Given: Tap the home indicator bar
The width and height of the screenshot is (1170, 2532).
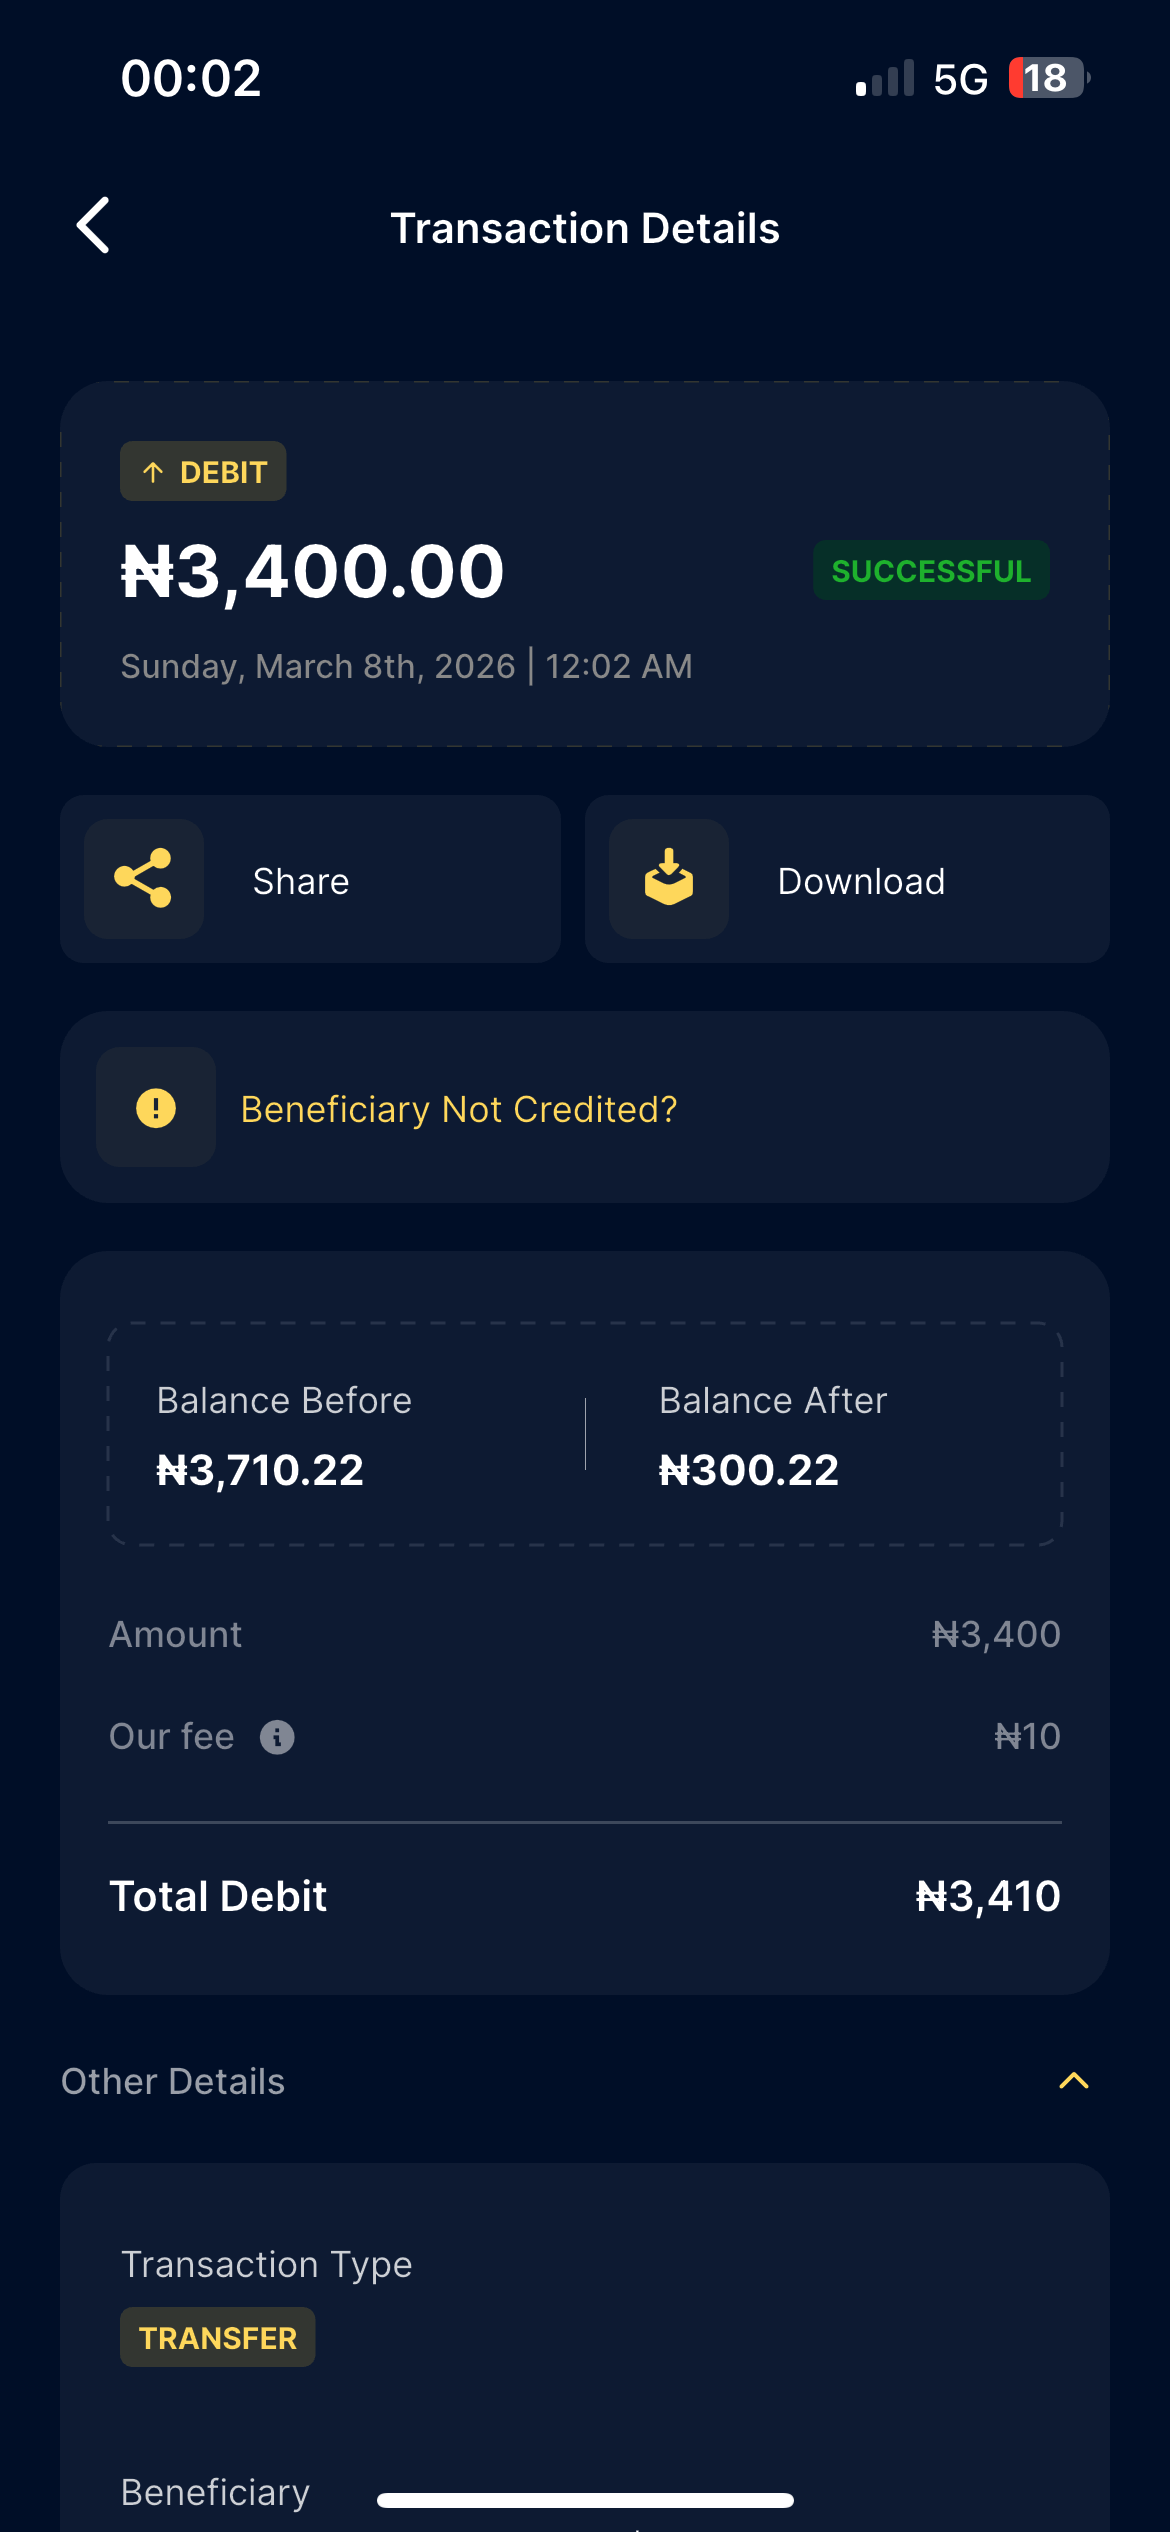Looking at the screenshot, I should coord(585,2500).
